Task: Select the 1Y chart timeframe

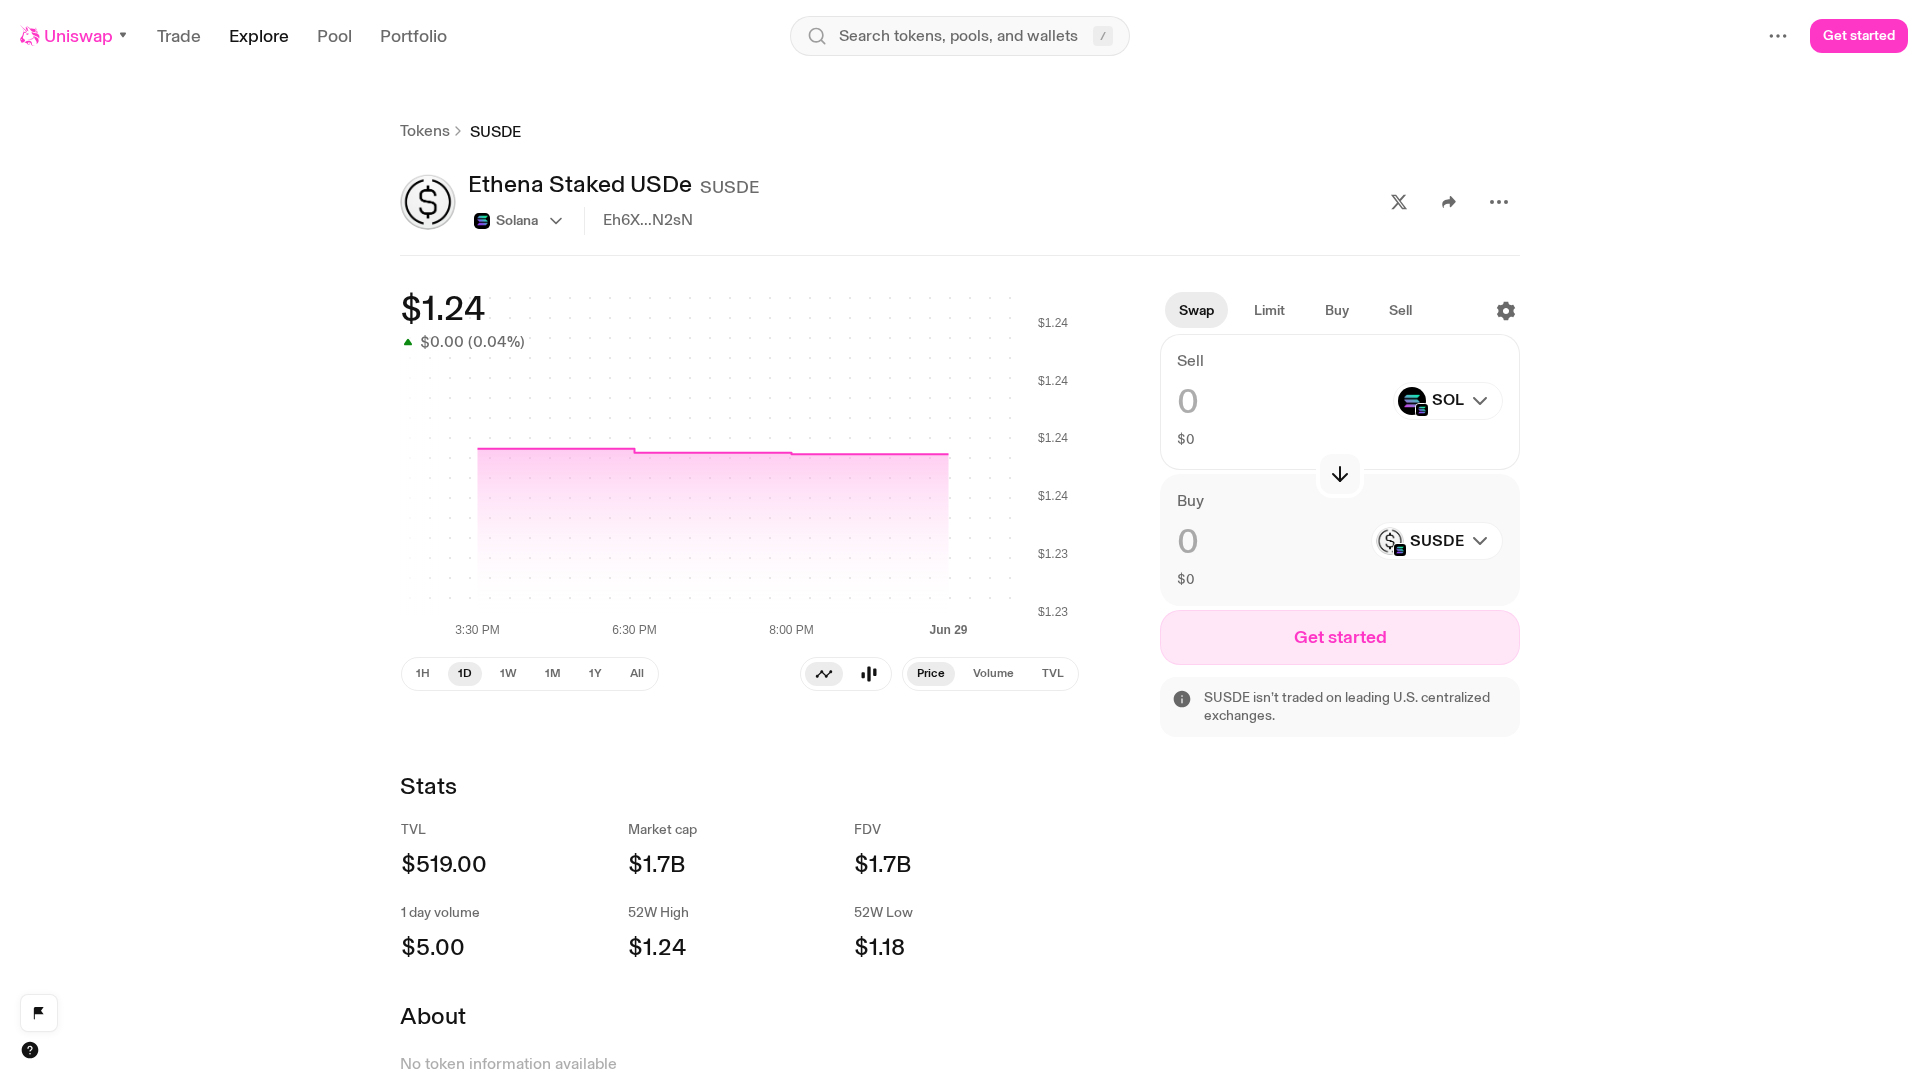Action: point(595,674)
